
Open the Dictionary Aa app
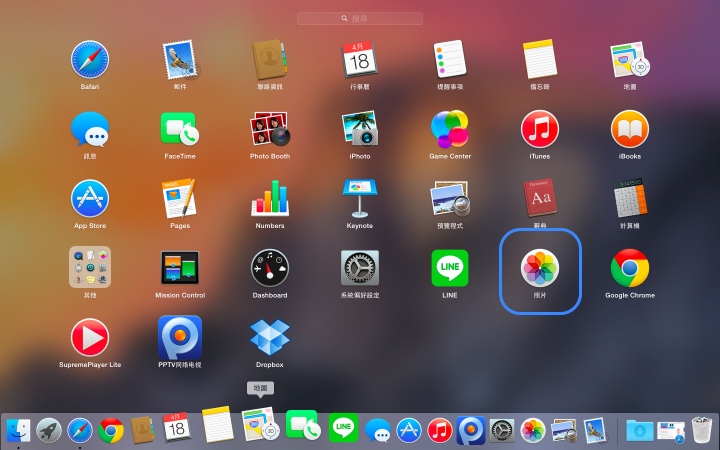coord(540,198)
